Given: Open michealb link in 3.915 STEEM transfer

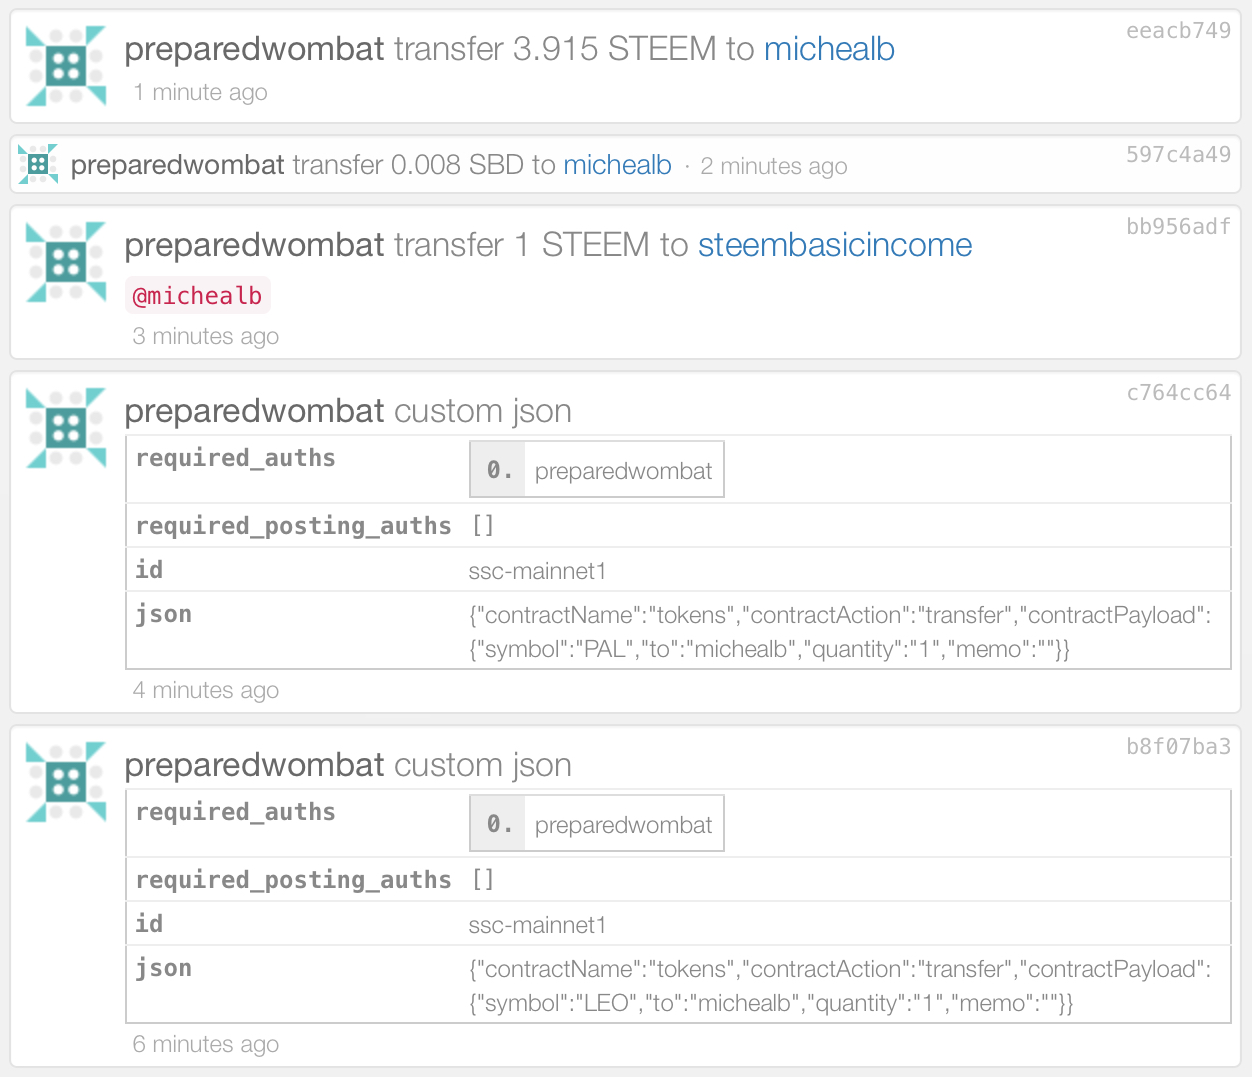Looking at the screenshot, I should [x=829, y=49].
